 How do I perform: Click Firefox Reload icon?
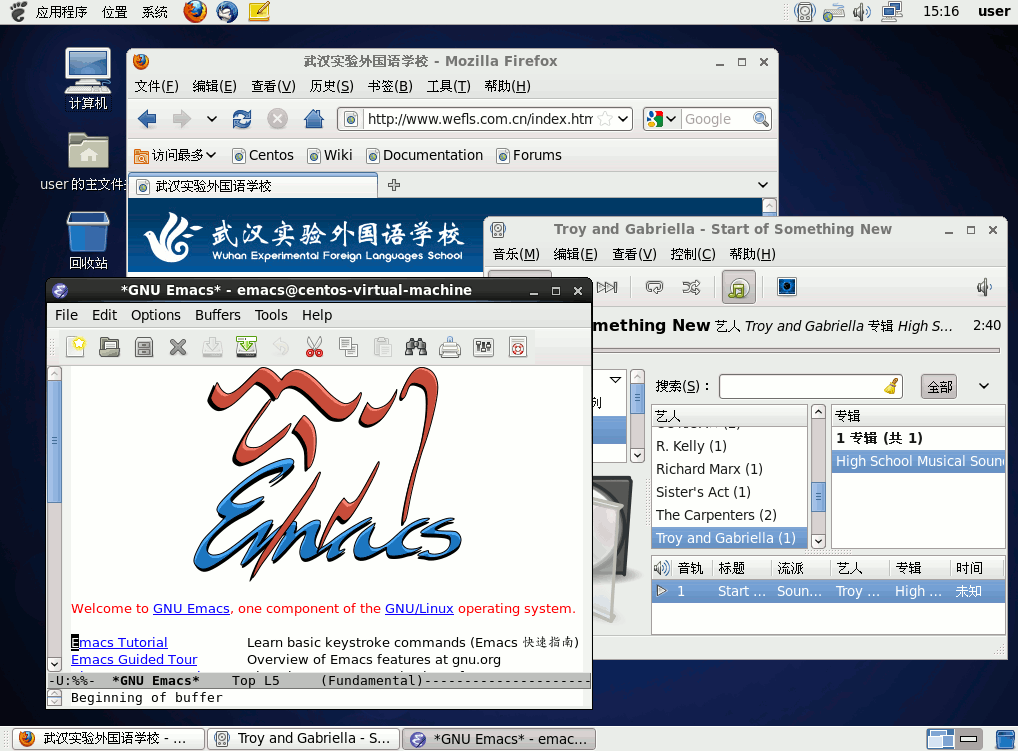click(x=242, y=119)
